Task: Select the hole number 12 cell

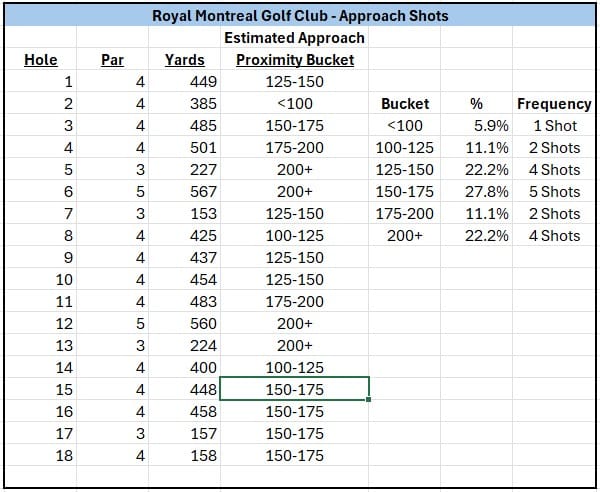Action: pos(41,324)
